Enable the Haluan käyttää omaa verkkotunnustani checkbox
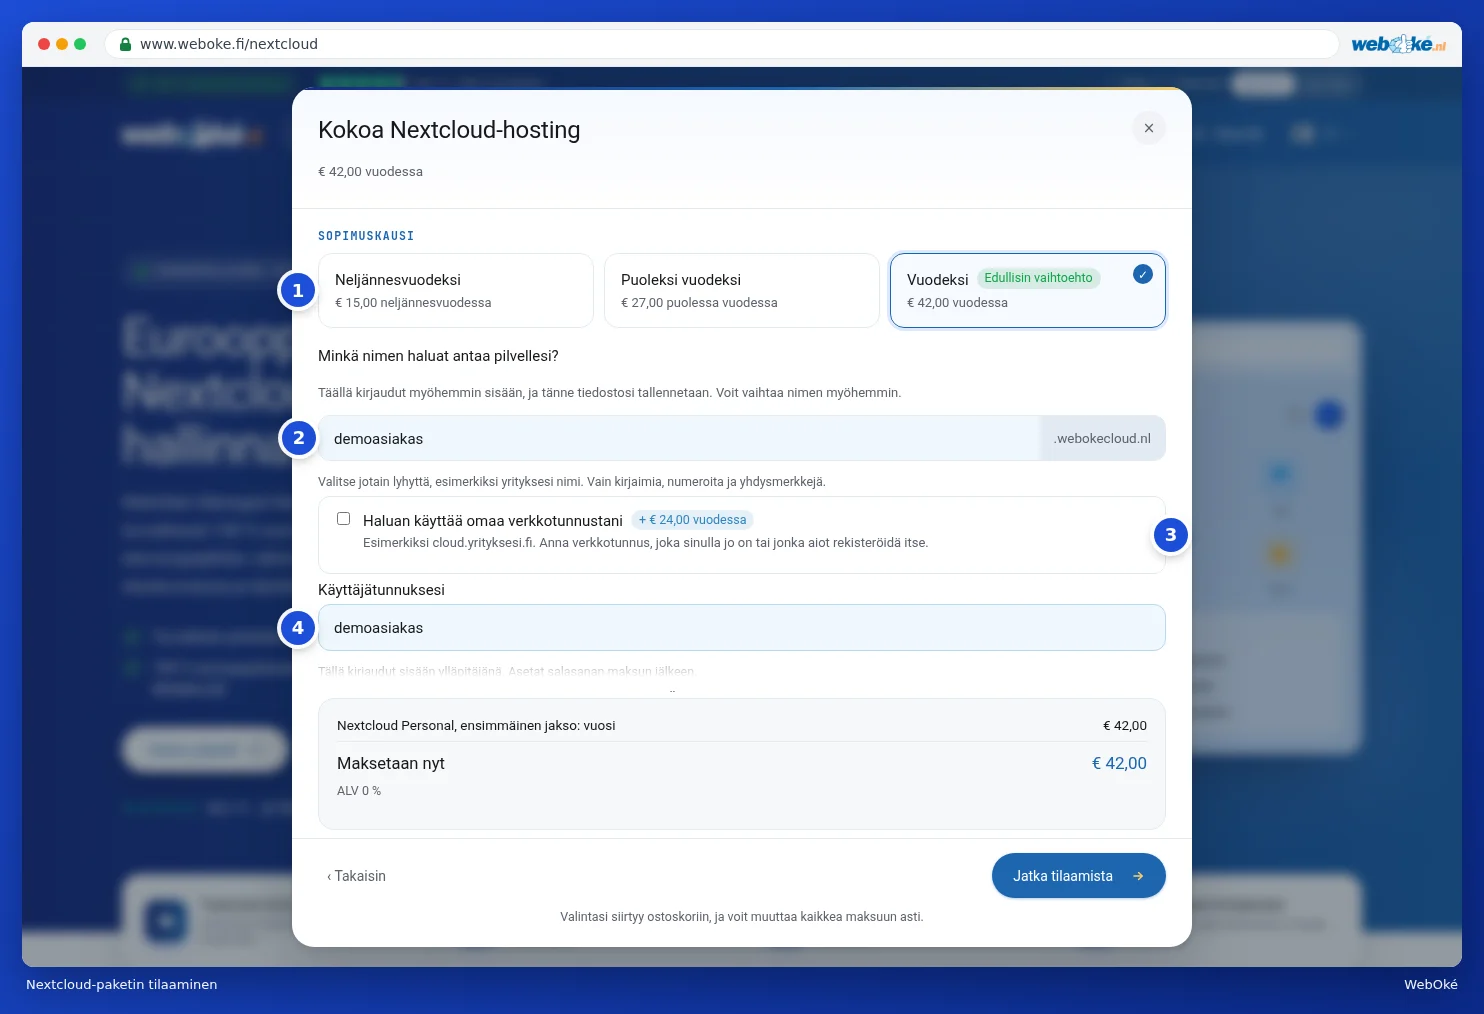The height and width of the screenshot is (1014, 1484). coord(344,519)
